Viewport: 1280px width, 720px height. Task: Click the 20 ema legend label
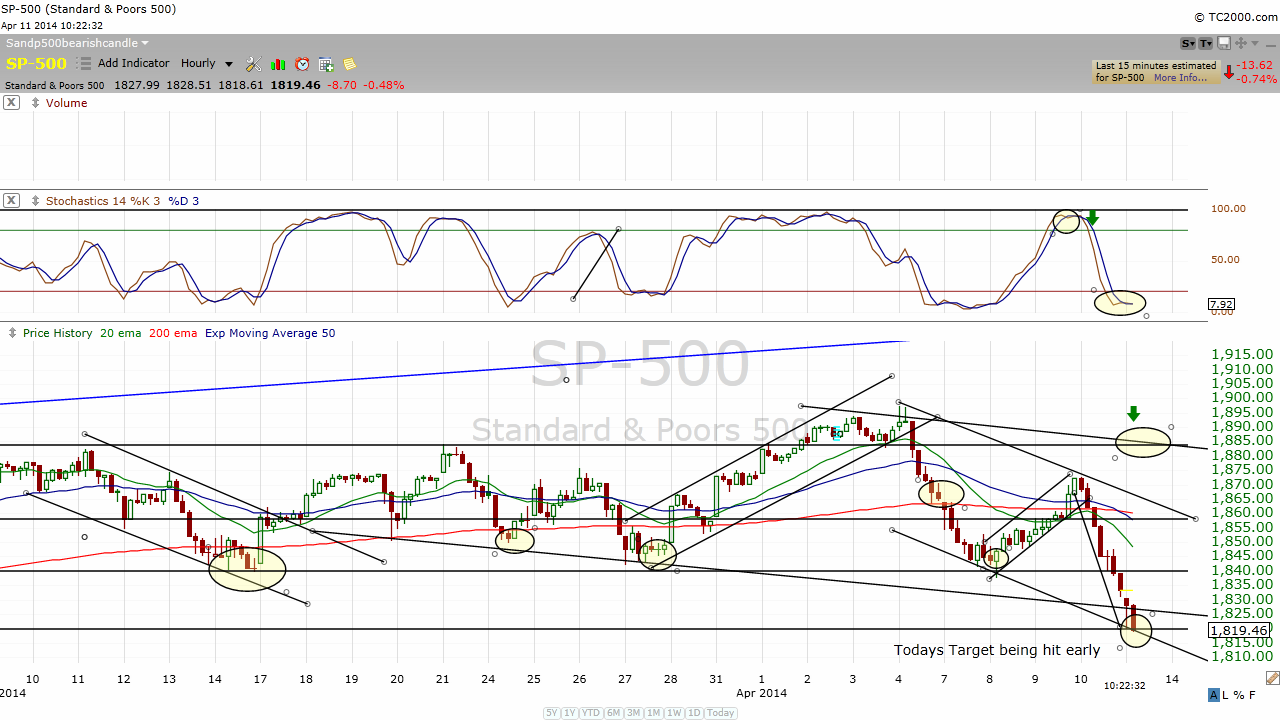(x=120, y=333)
